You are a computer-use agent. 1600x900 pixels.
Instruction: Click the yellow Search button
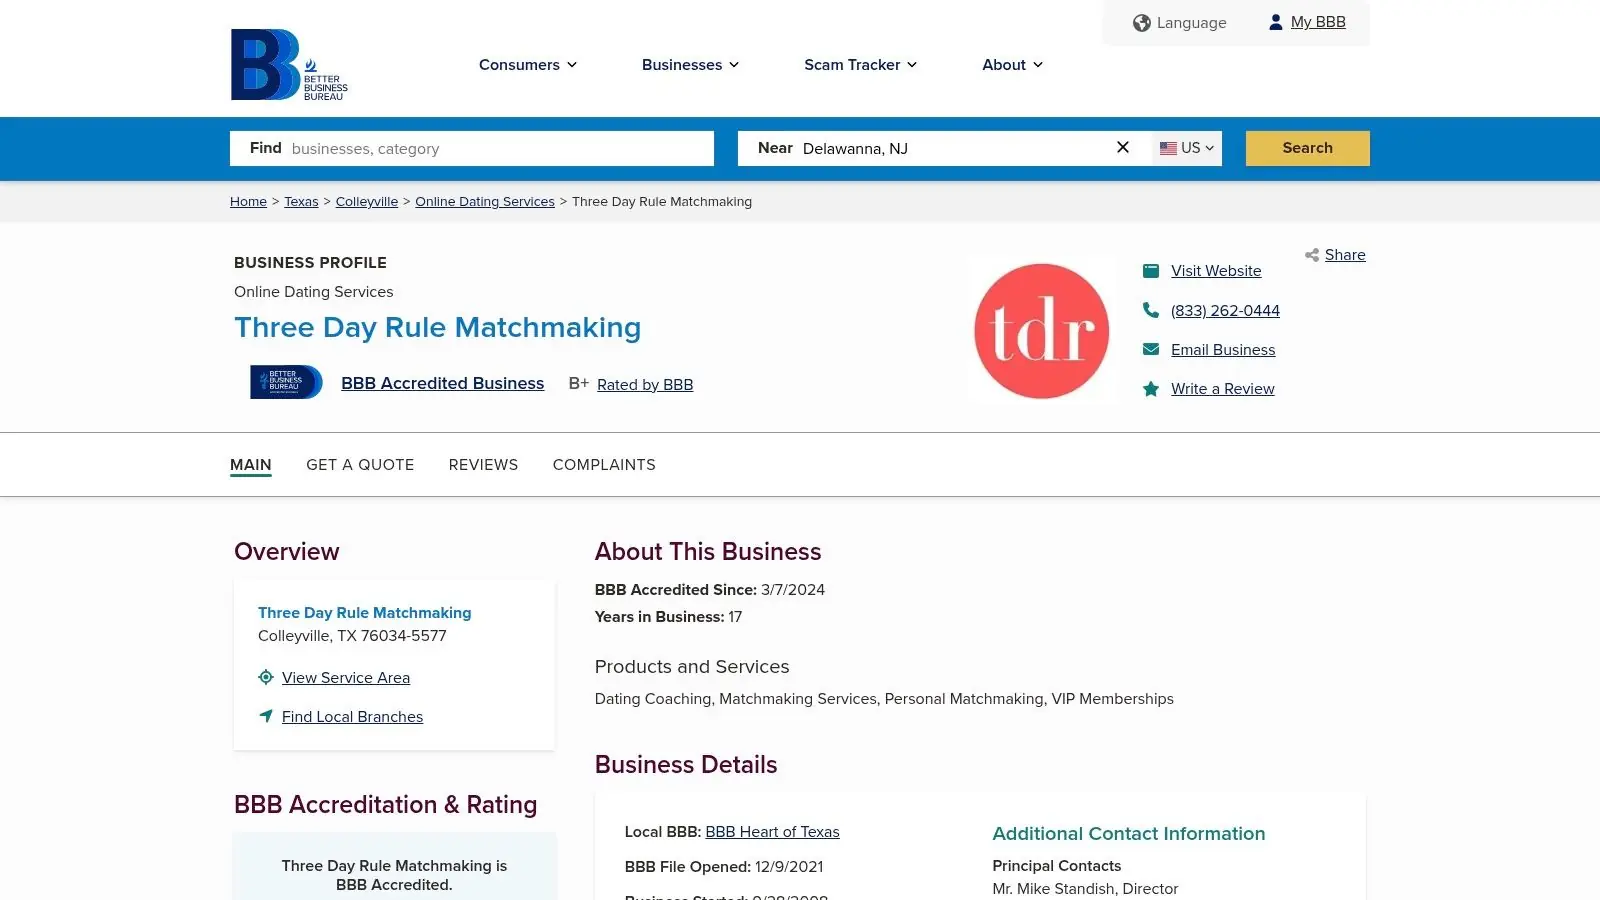coord(1307,148)
